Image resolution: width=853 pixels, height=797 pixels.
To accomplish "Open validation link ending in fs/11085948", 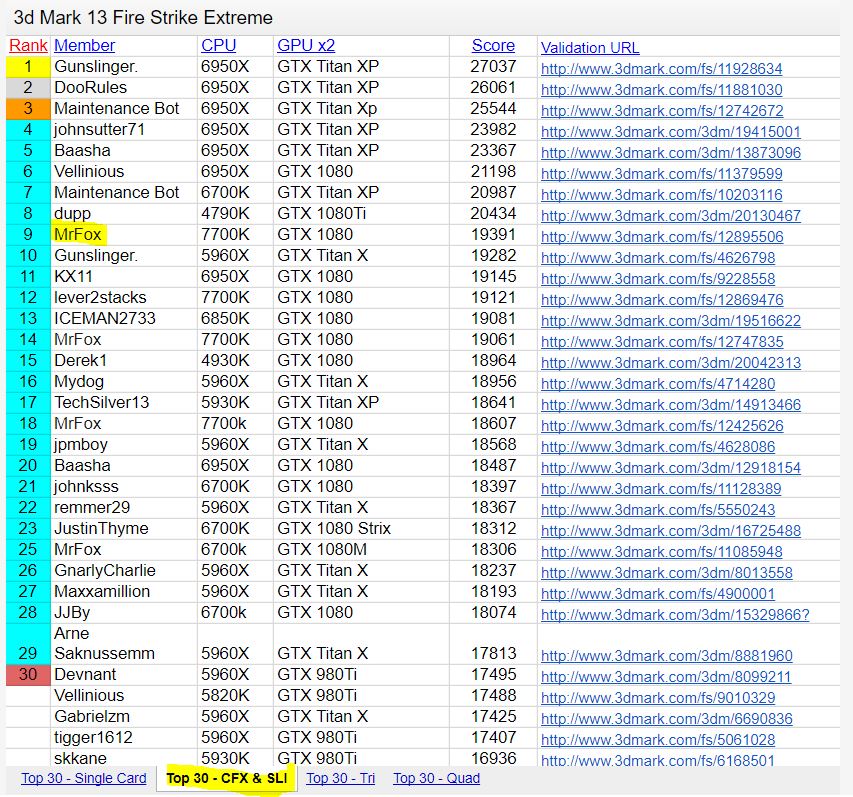I will coord(662,552).
